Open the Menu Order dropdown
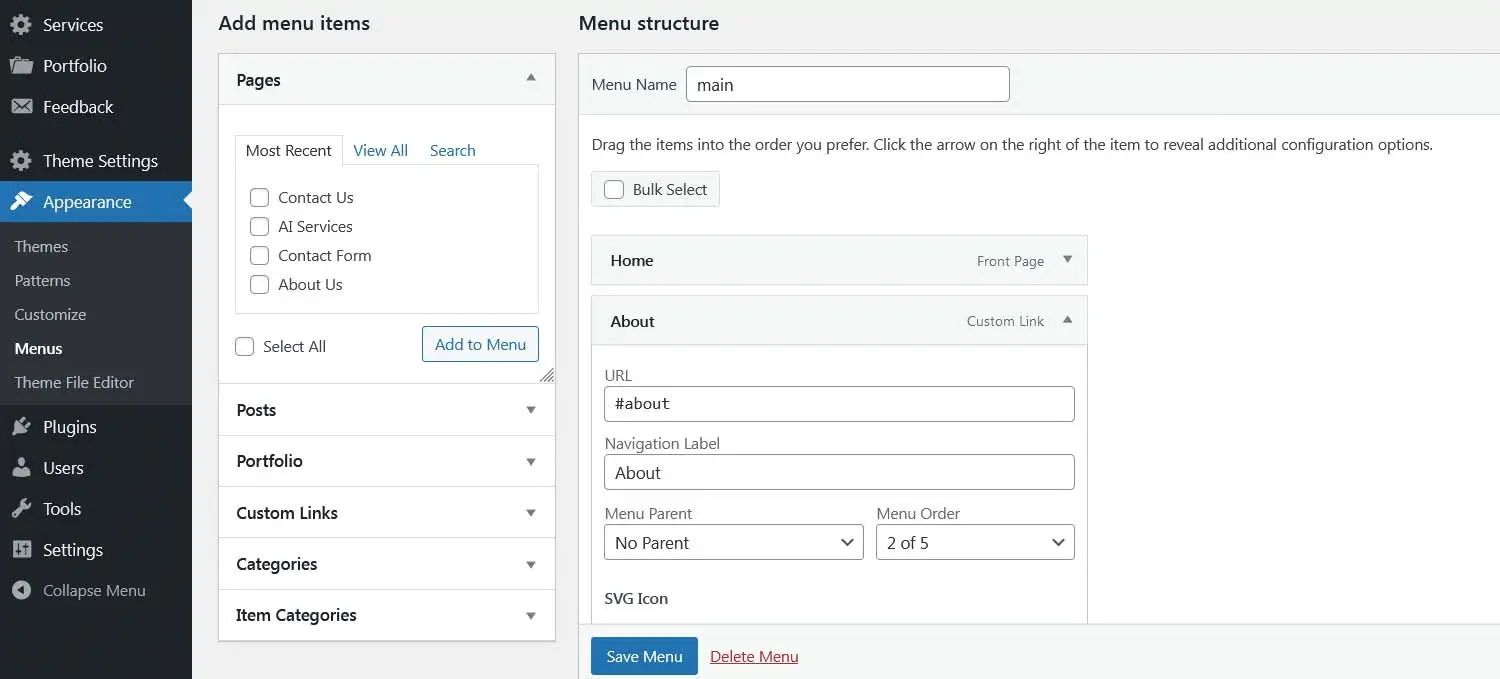The image size is (1500, 679). pos(975,542)
